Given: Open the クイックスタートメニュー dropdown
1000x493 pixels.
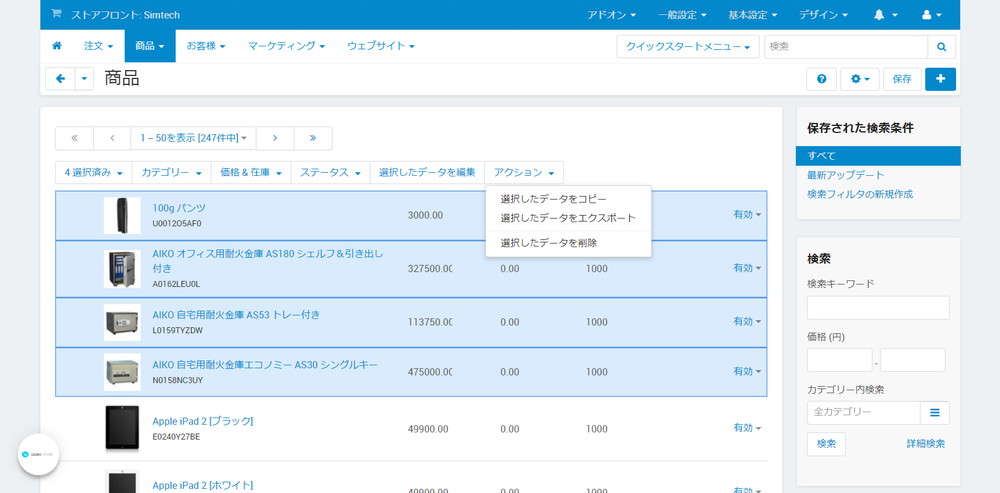Looking at the screenshot, I should click(x=688, y=47).
